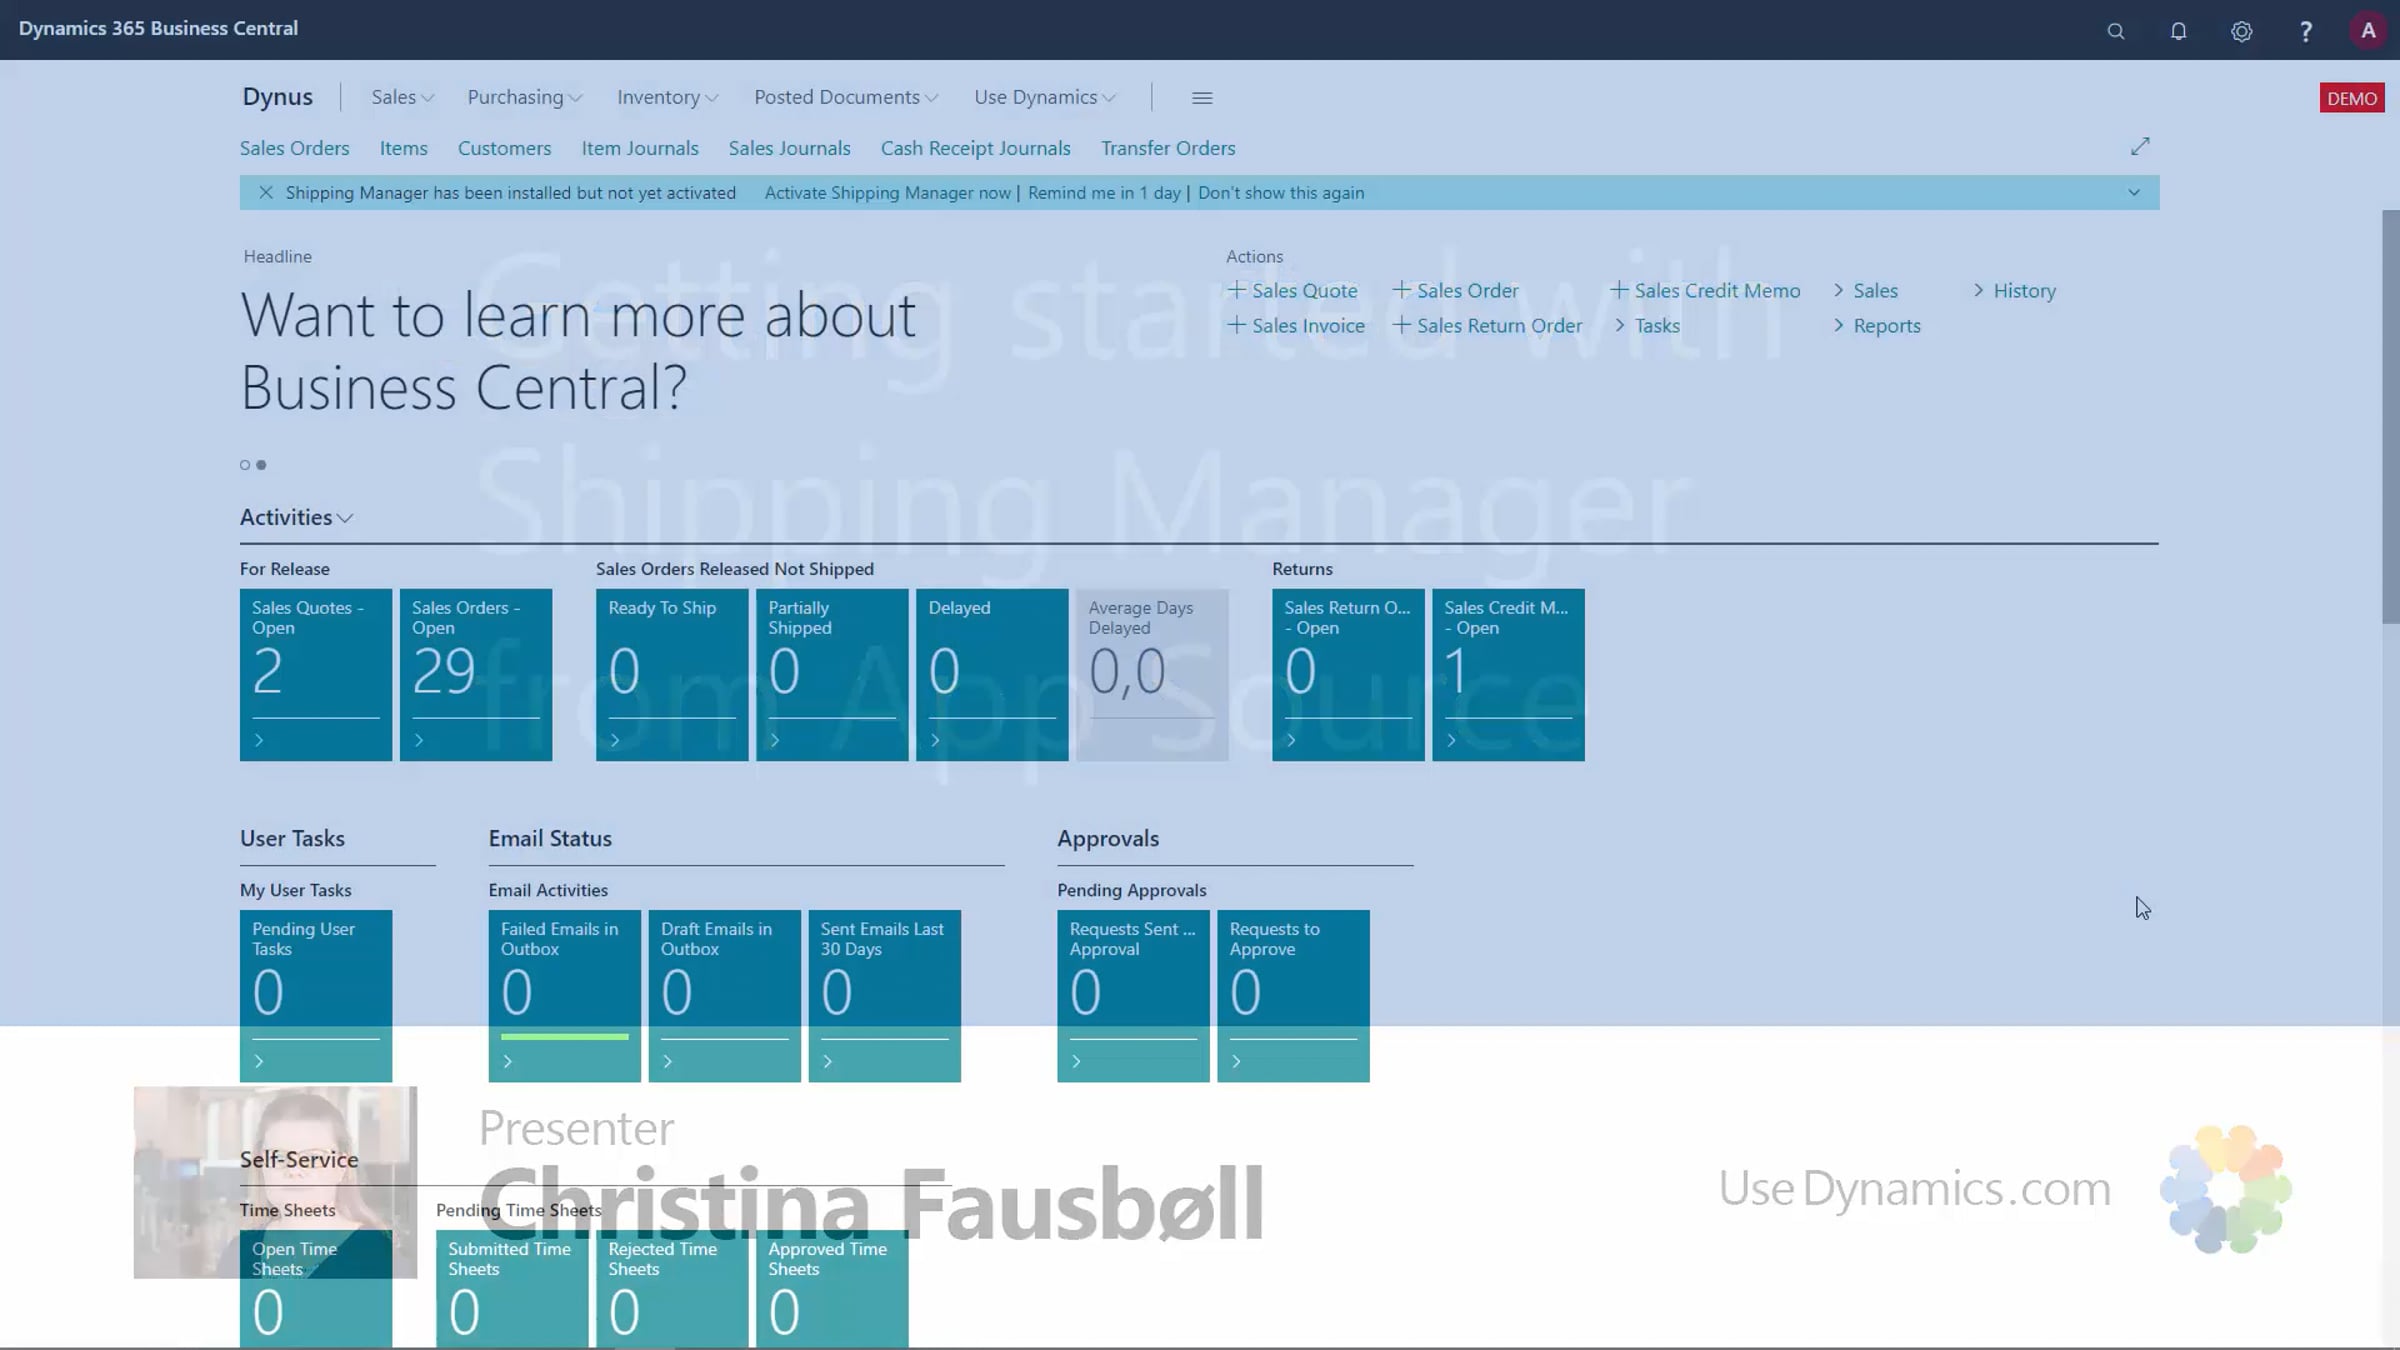Create a new Sales Order
Image resolution: width=2400 pixels, height=1350 pixels.
1456,291
